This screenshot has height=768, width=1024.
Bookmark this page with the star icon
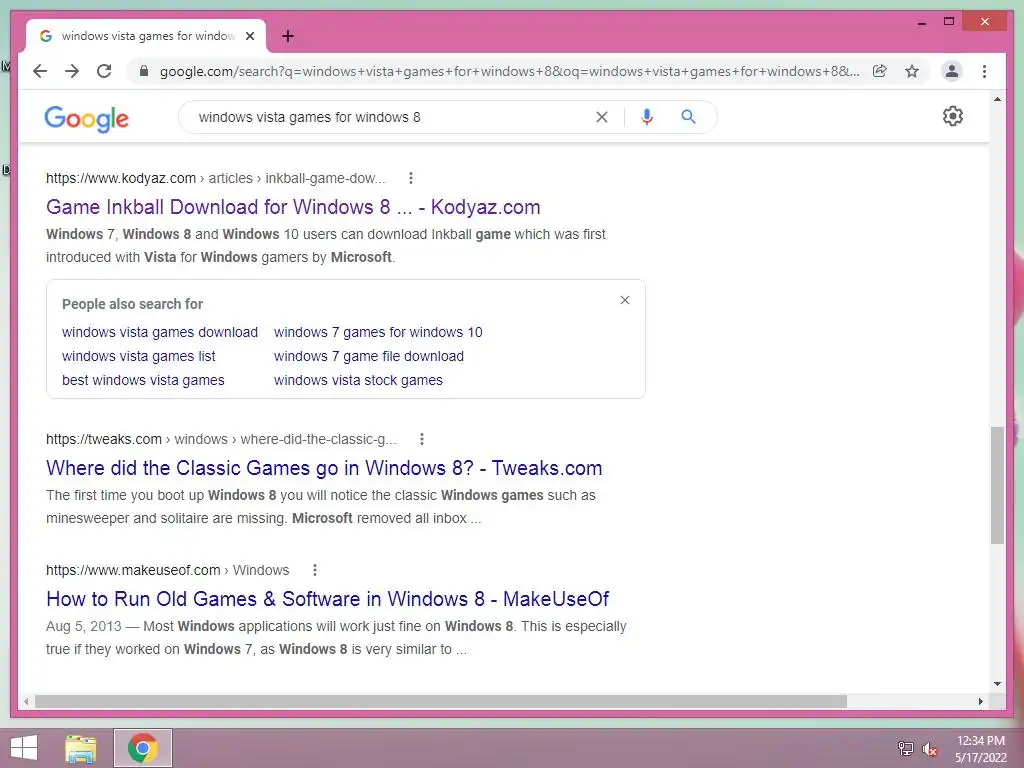pyautogui.click(x=912, y=71)
